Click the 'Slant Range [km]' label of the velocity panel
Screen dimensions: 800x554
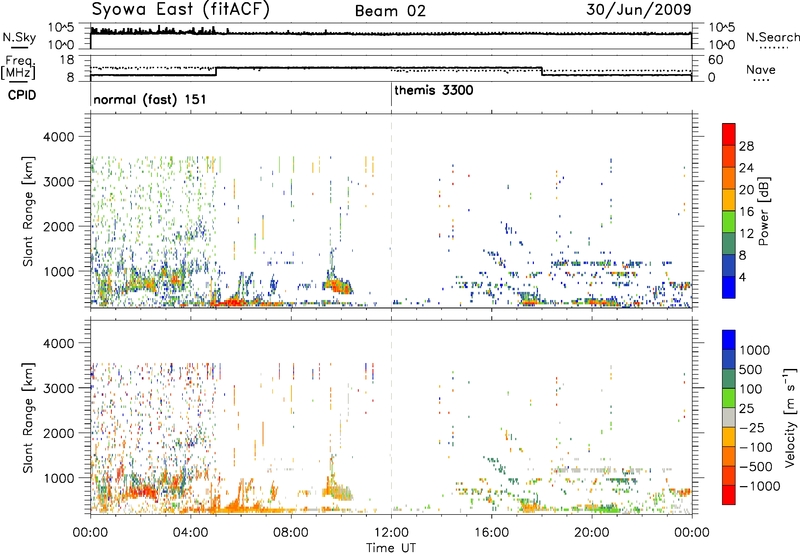click(x=28, y=418)
